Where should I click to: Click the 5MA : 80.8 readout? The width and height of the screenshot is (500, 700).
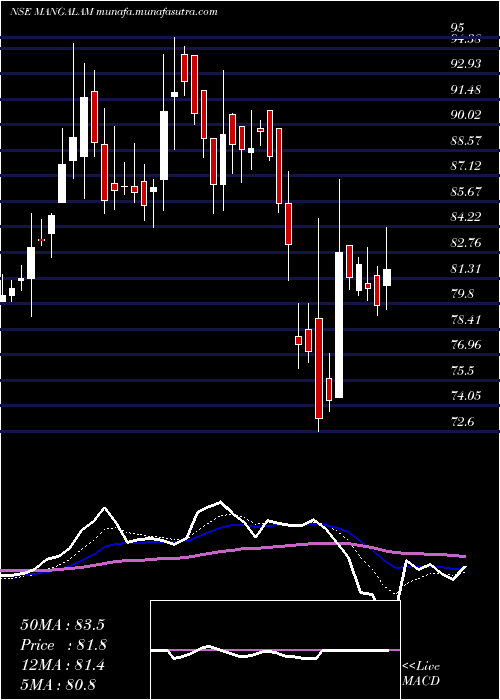(x=59, y=685)
